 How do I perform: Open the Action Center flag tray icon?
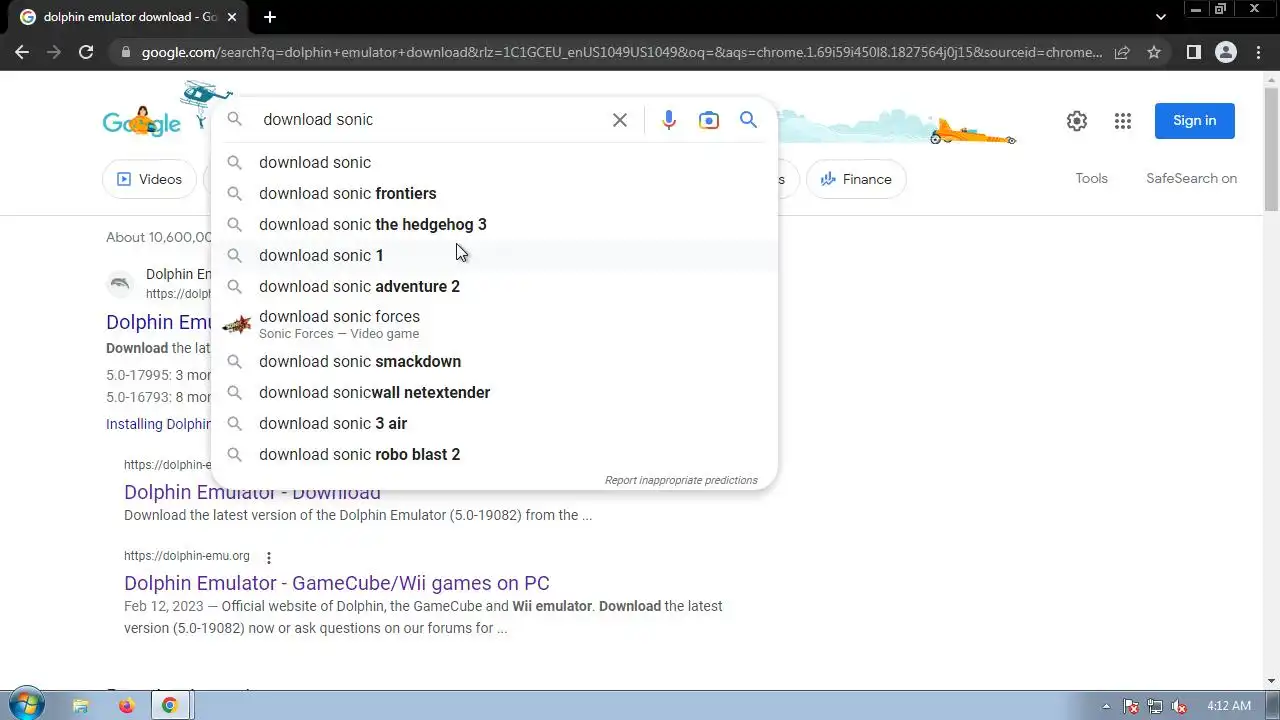click(1131, 706)
